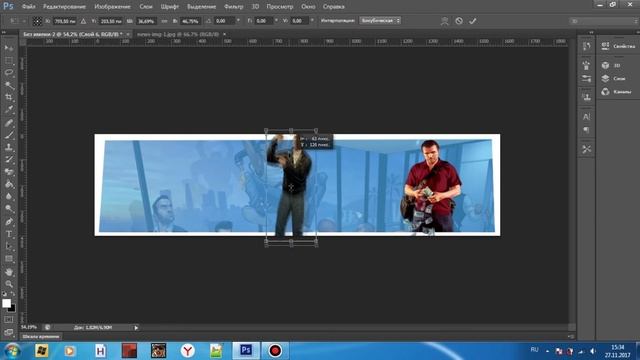Screen dimensions: 640x360
Task: Click the rotation angle input field
Action: click(224, 21)
